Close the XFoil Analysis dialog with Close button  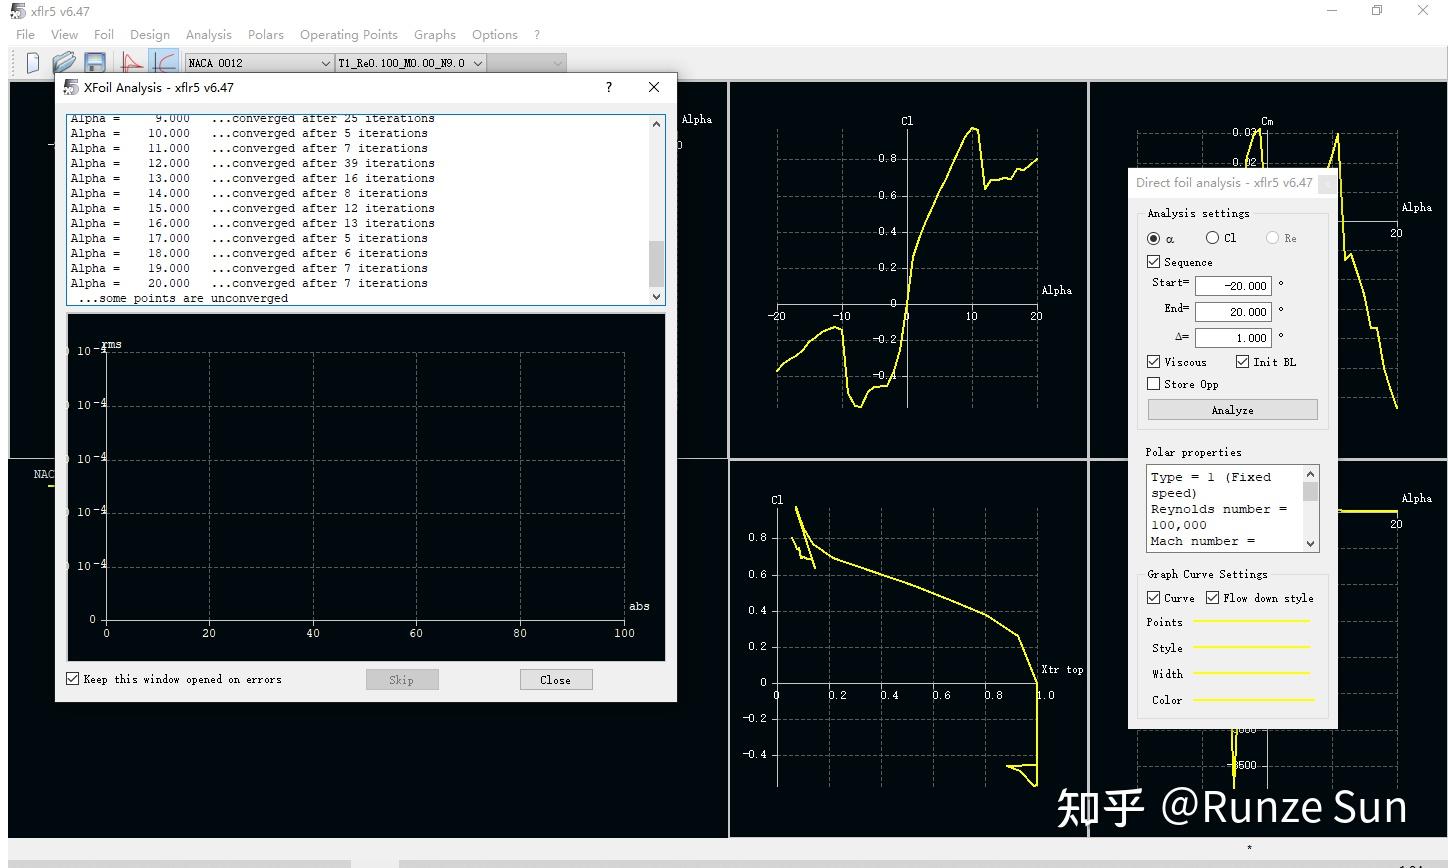[555, 679]
